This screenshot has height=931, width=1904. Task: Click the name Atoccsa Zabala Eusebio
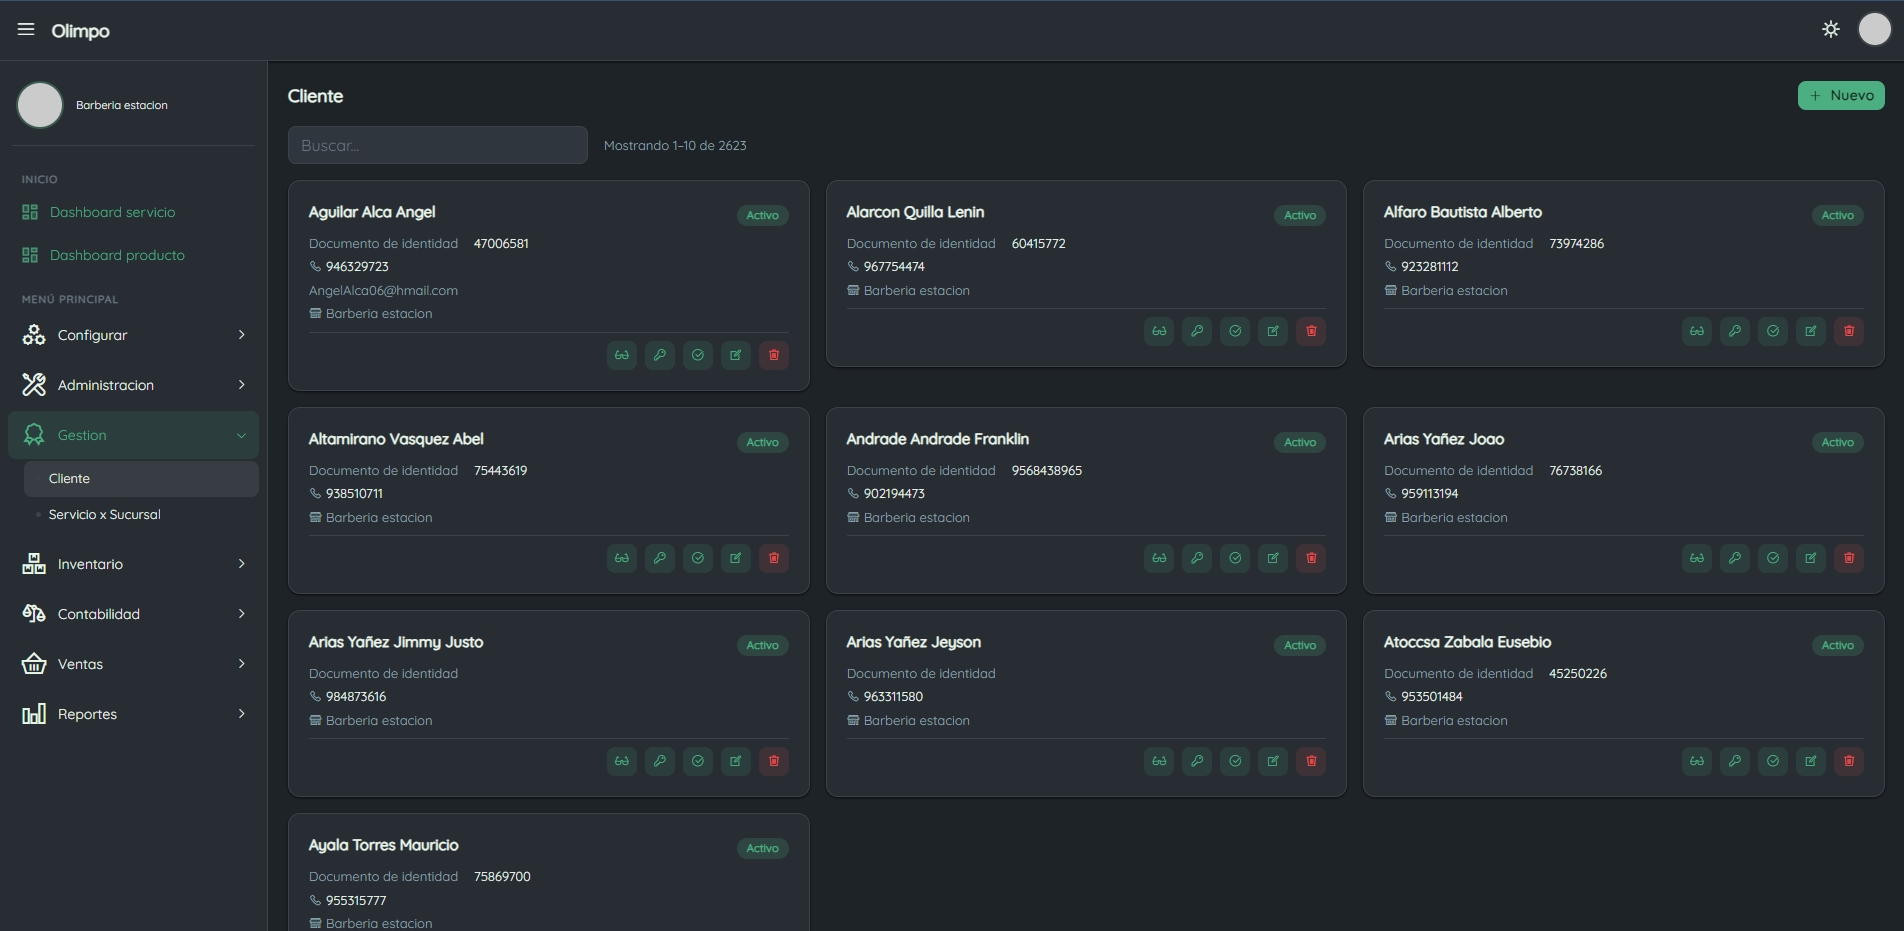coord(1468,642)
